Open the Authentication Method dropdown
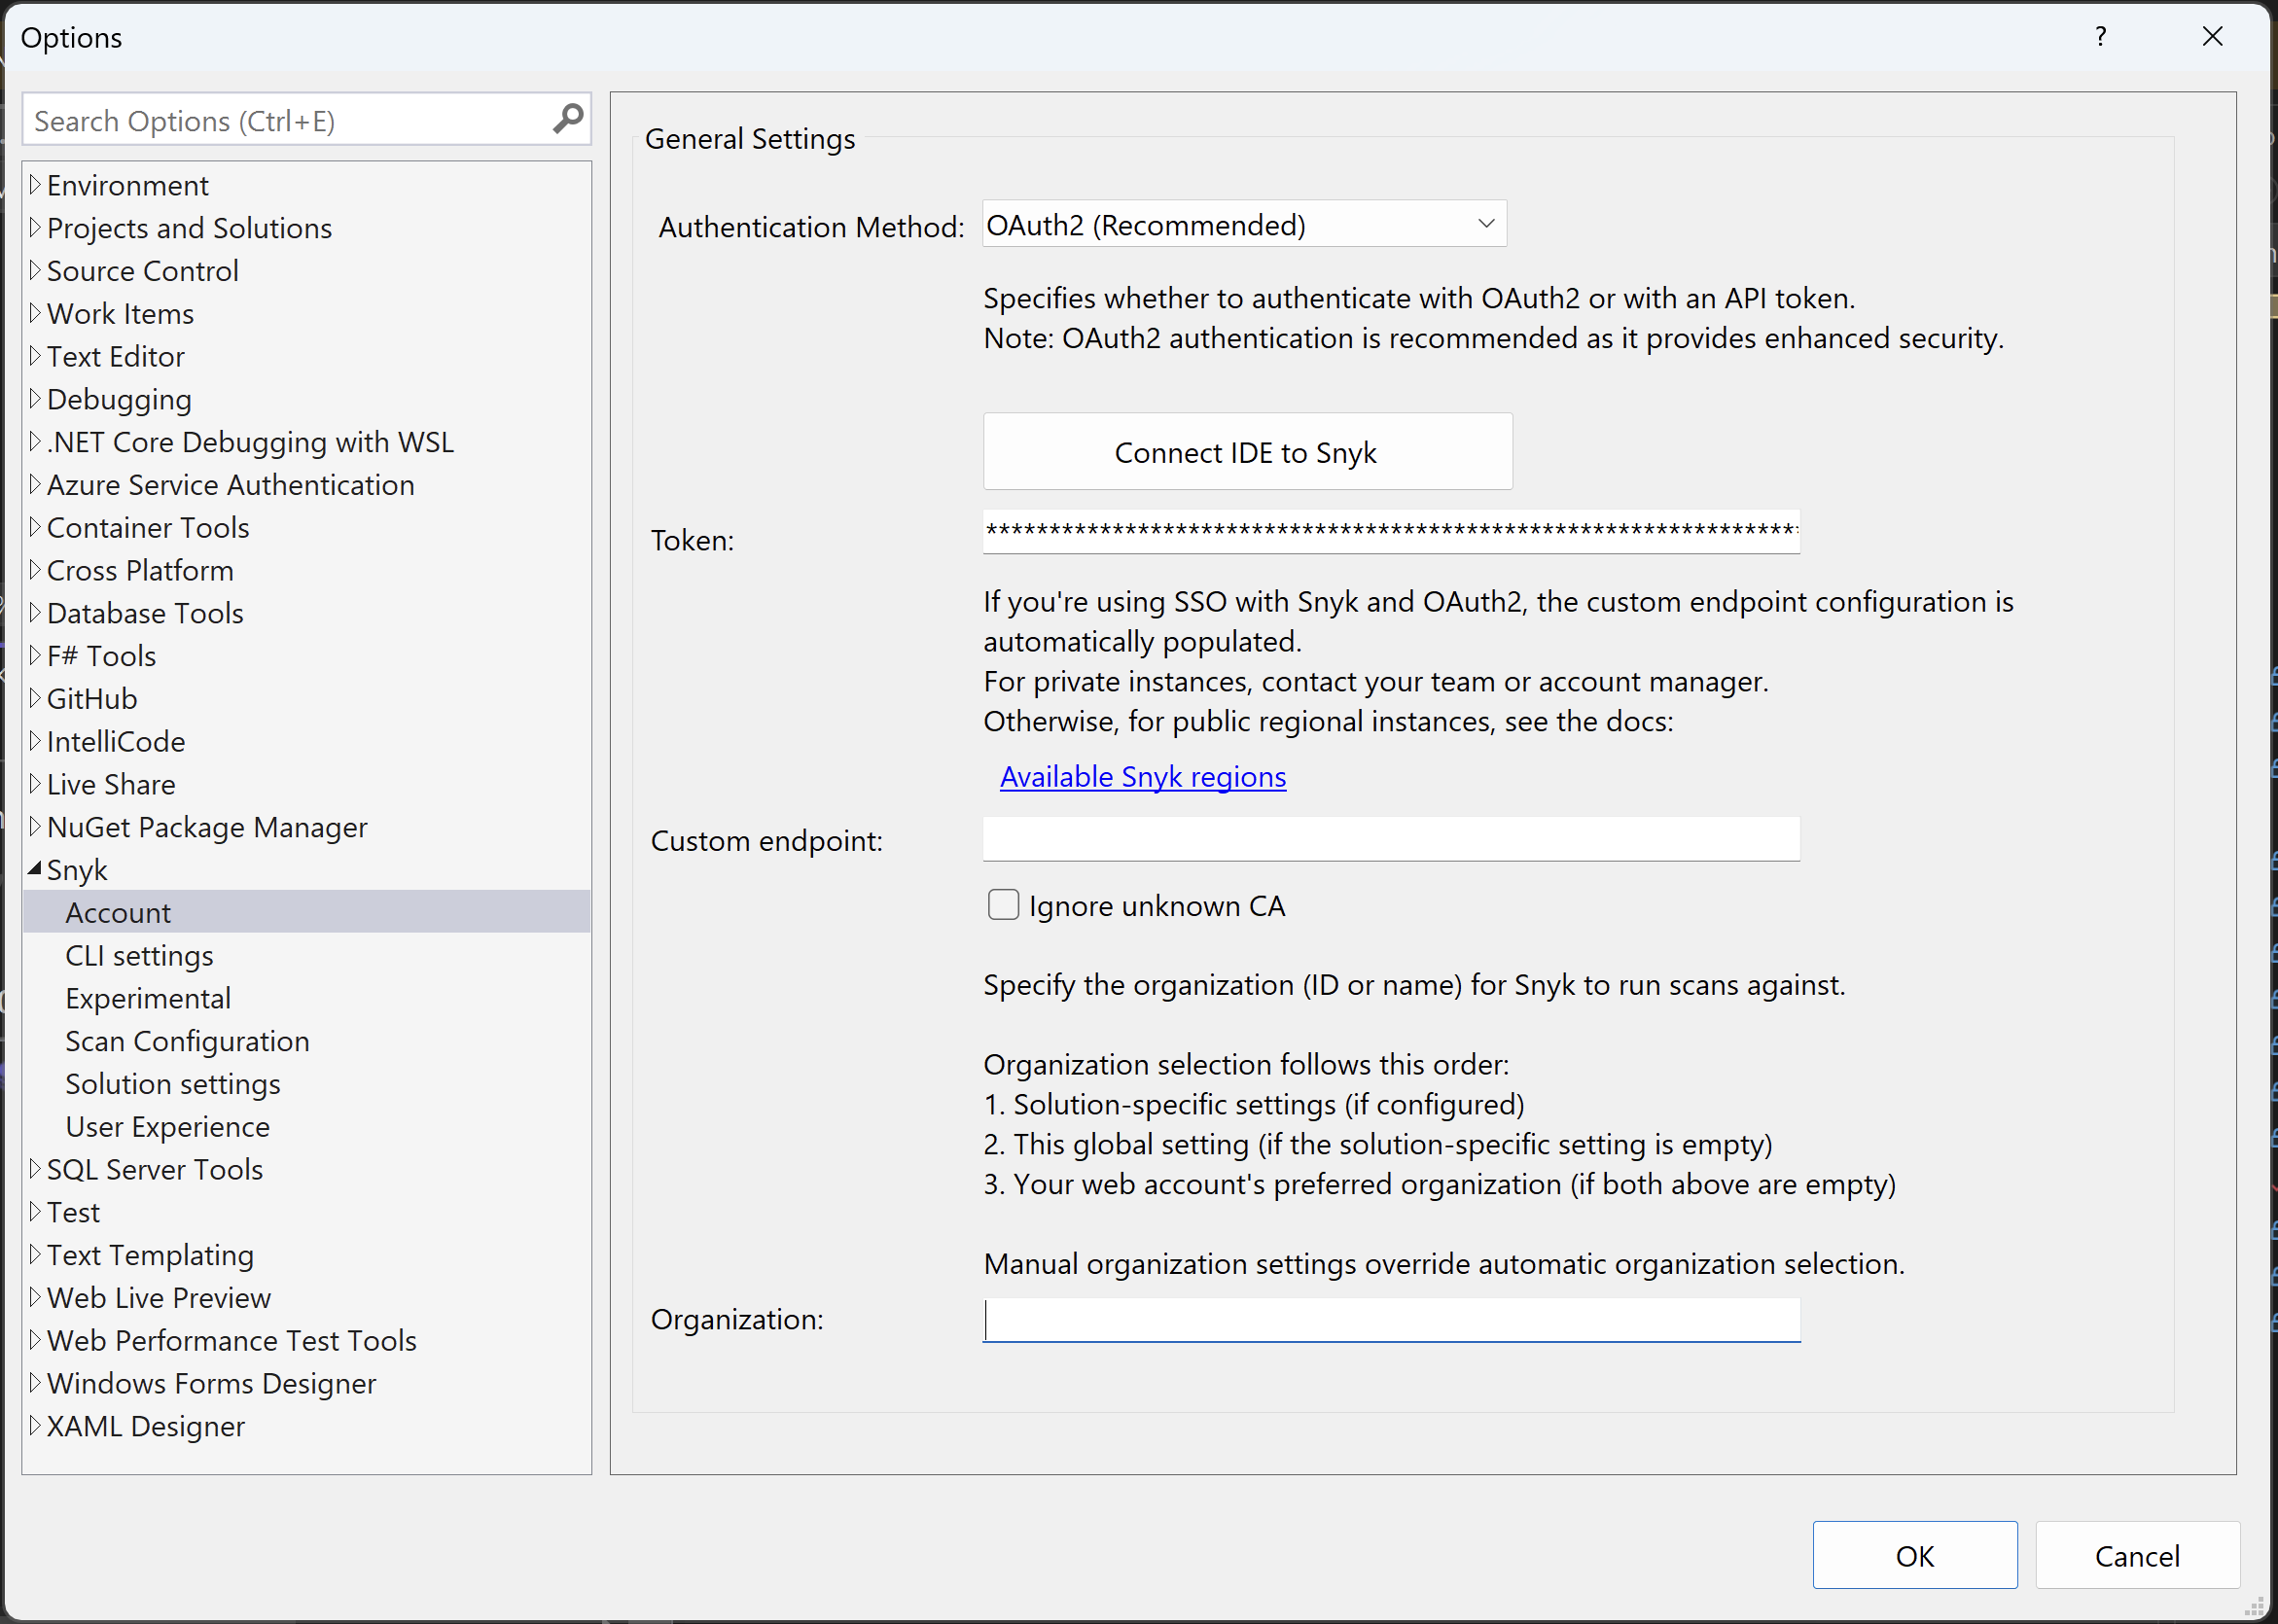 click(x=1243, y=224)
